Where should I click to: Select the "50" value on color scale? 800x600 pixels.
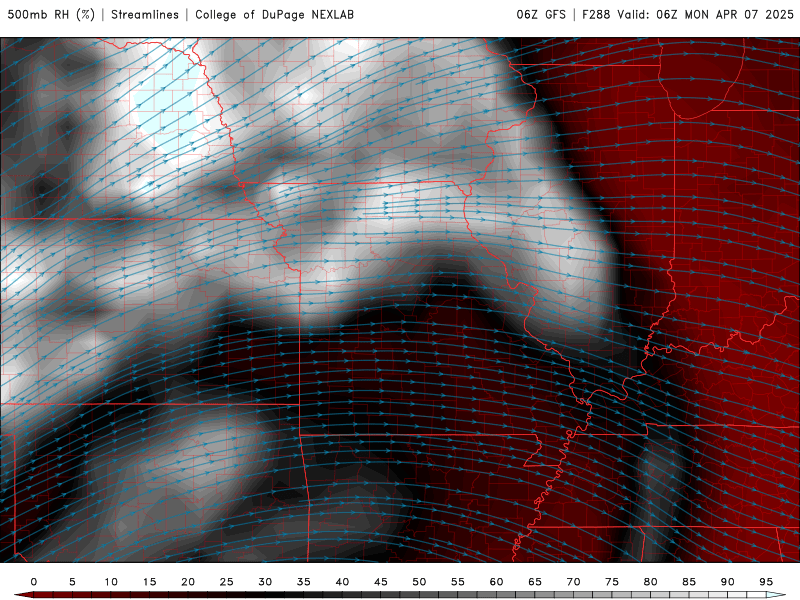pos(419,582)
